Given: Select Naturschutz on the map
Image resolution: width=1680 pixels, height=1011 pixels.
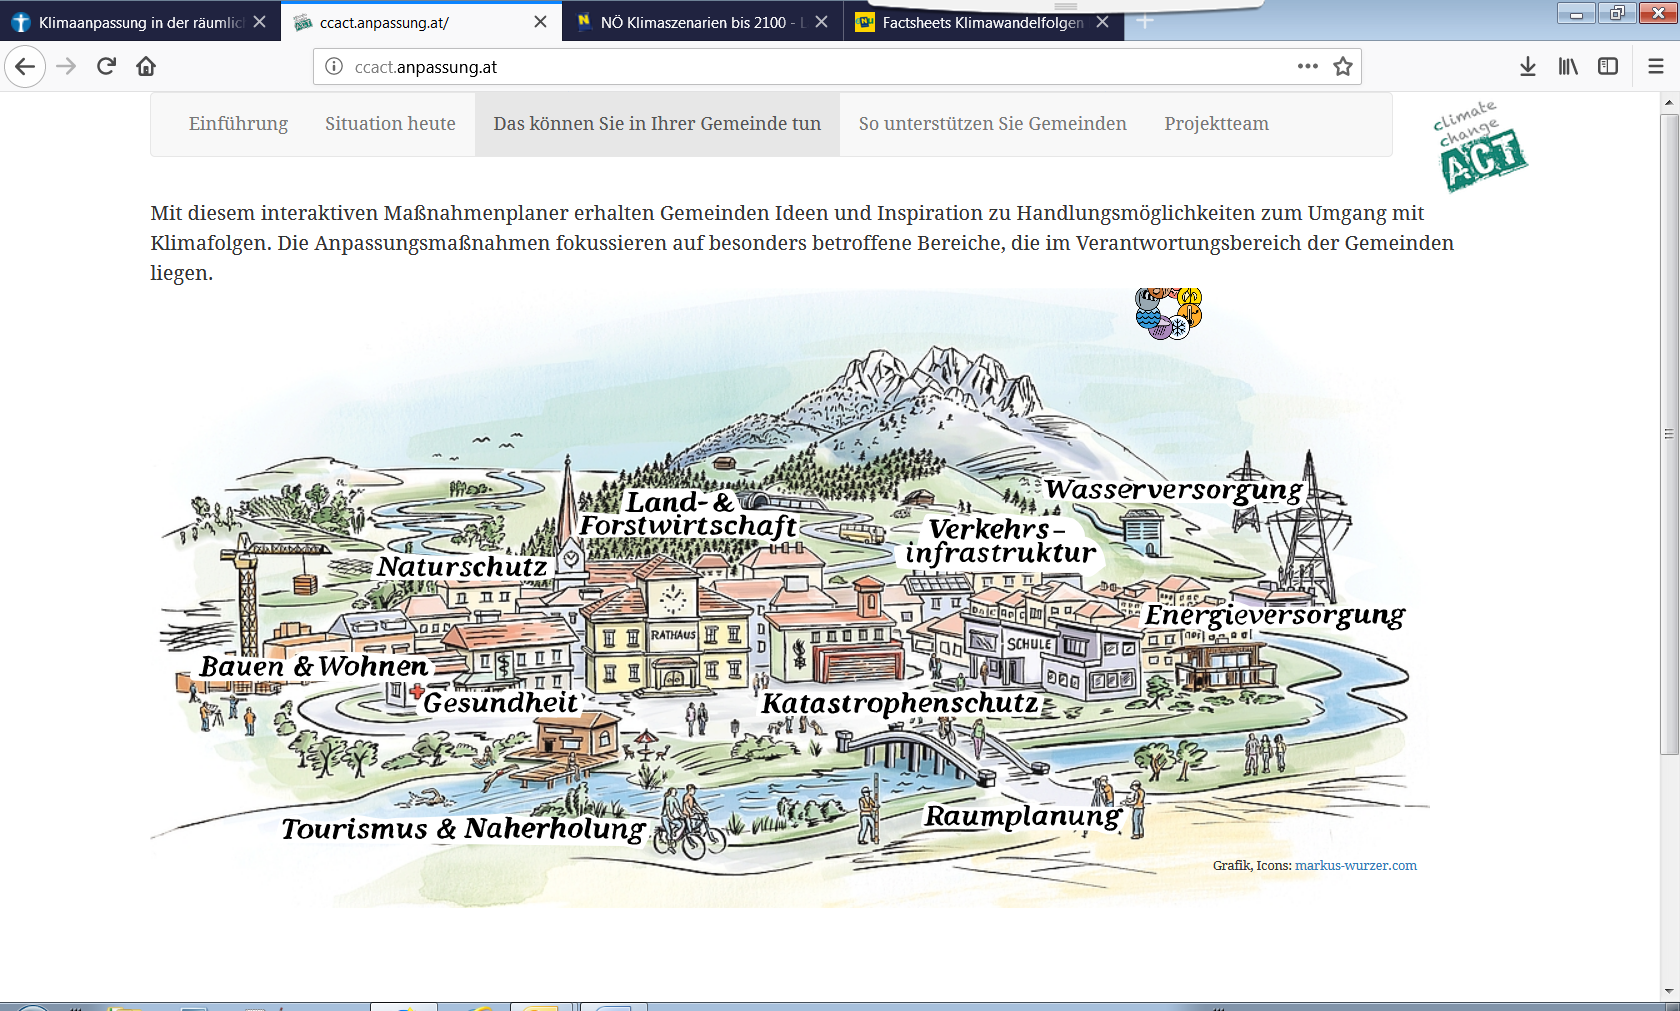Looking at the screenshot, I should click(463, 567).
